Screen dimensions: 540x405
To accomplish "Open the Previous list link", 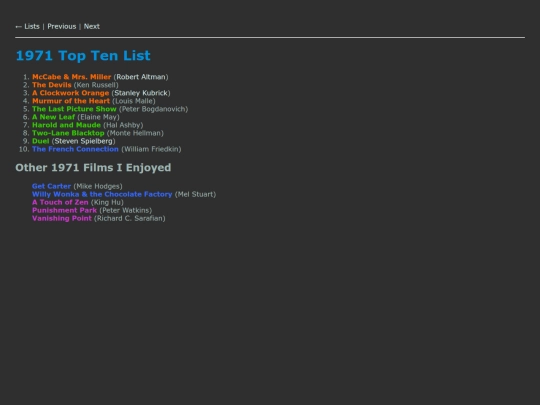I will pos(62,27).
